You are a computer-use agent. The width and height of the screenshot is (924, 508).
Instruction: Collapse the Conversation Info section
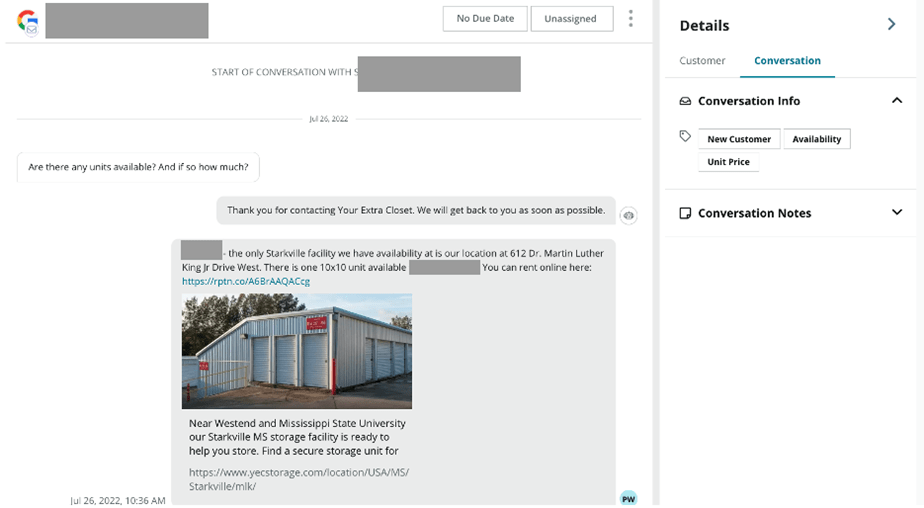click(x=896, y=101)
